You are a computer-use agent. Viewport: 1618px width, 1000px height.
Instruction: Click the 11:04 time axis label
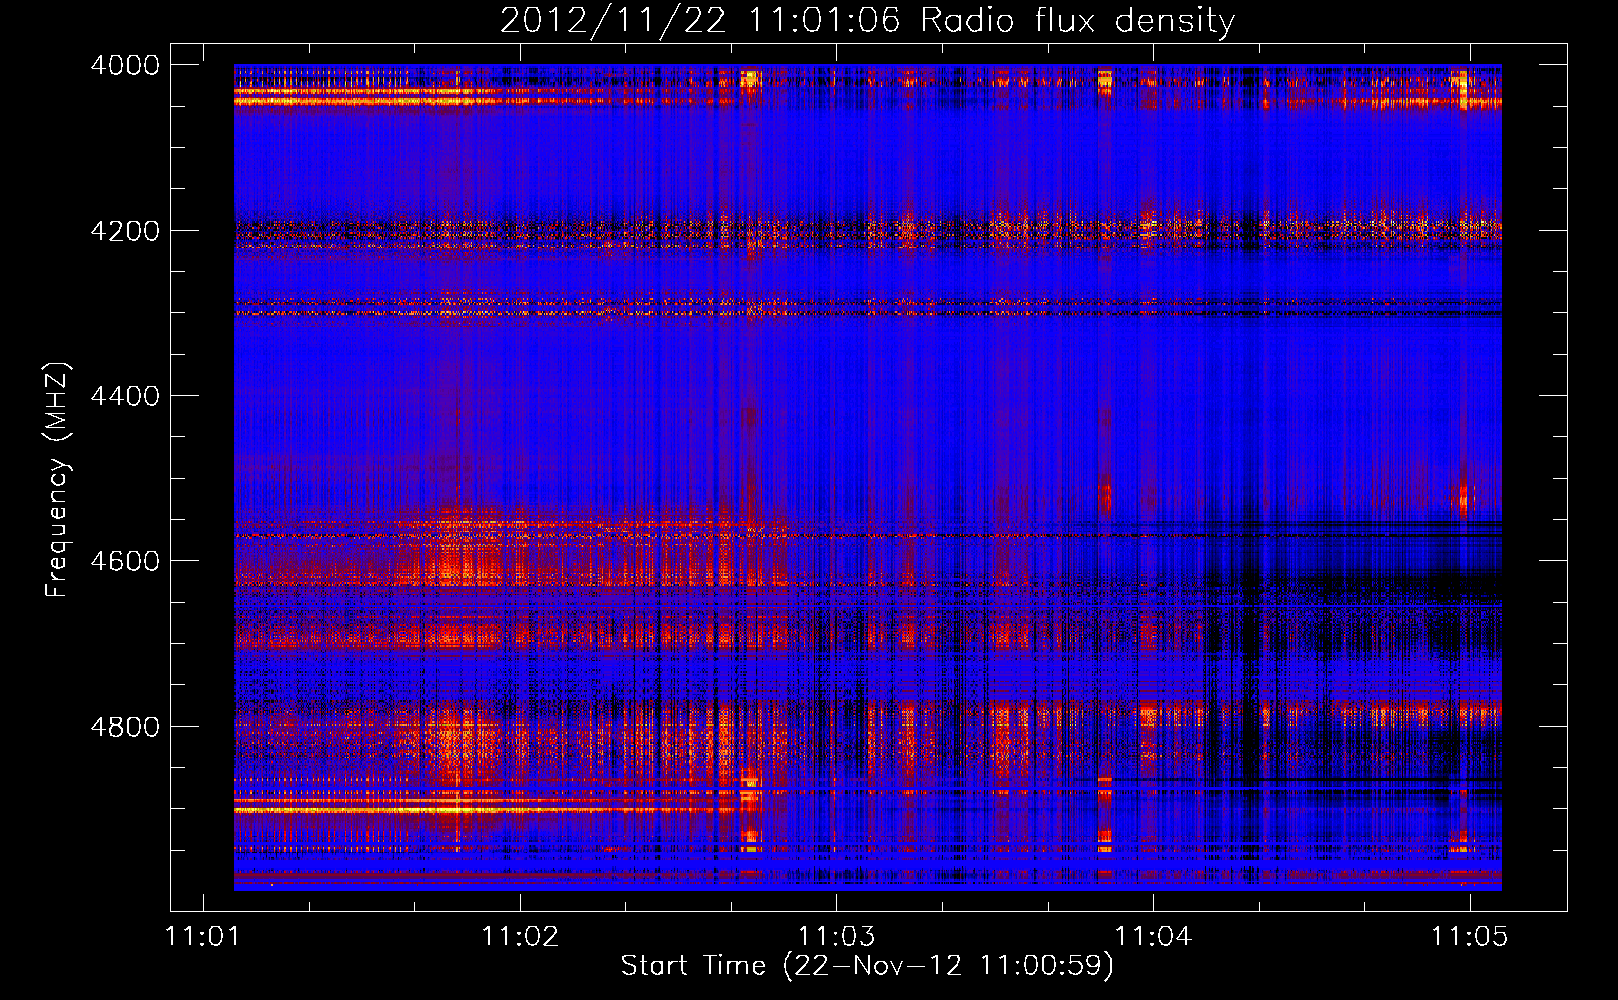coord(1153,936)
